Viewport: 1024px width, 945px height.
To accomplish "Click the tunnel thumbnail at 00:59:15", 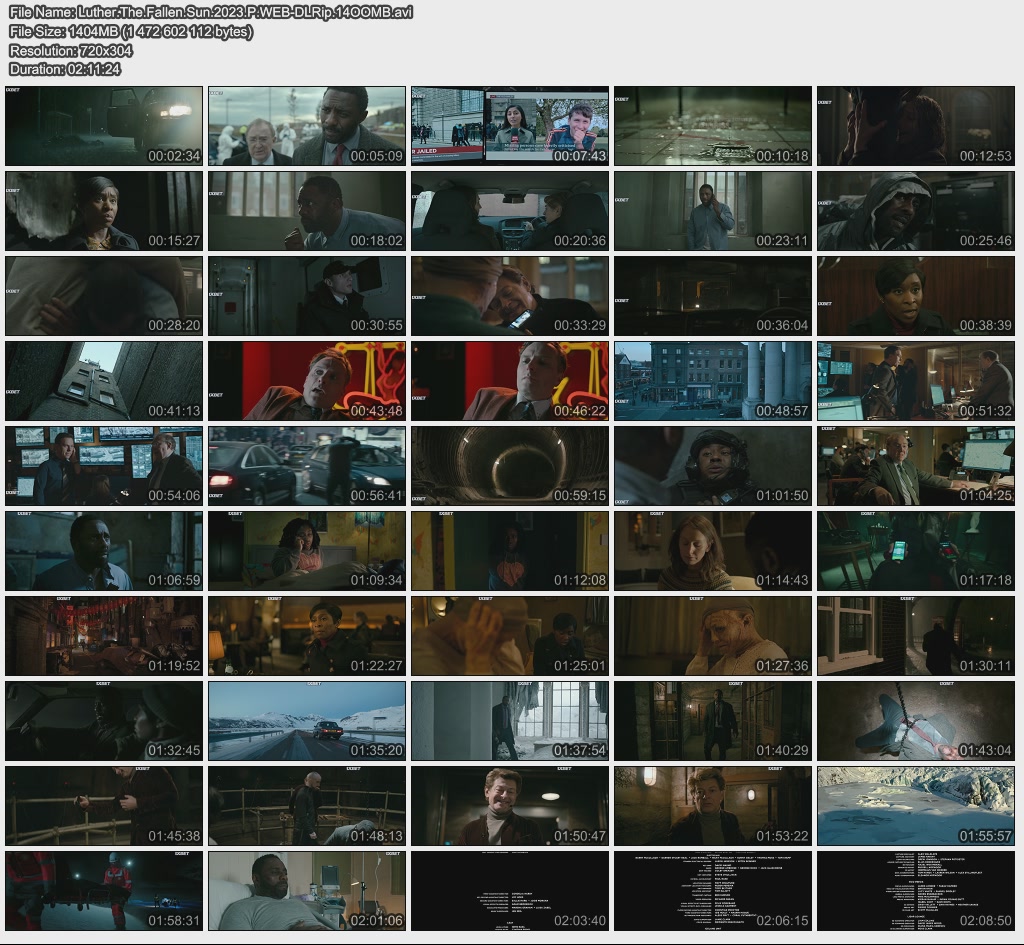I will 510,466.
